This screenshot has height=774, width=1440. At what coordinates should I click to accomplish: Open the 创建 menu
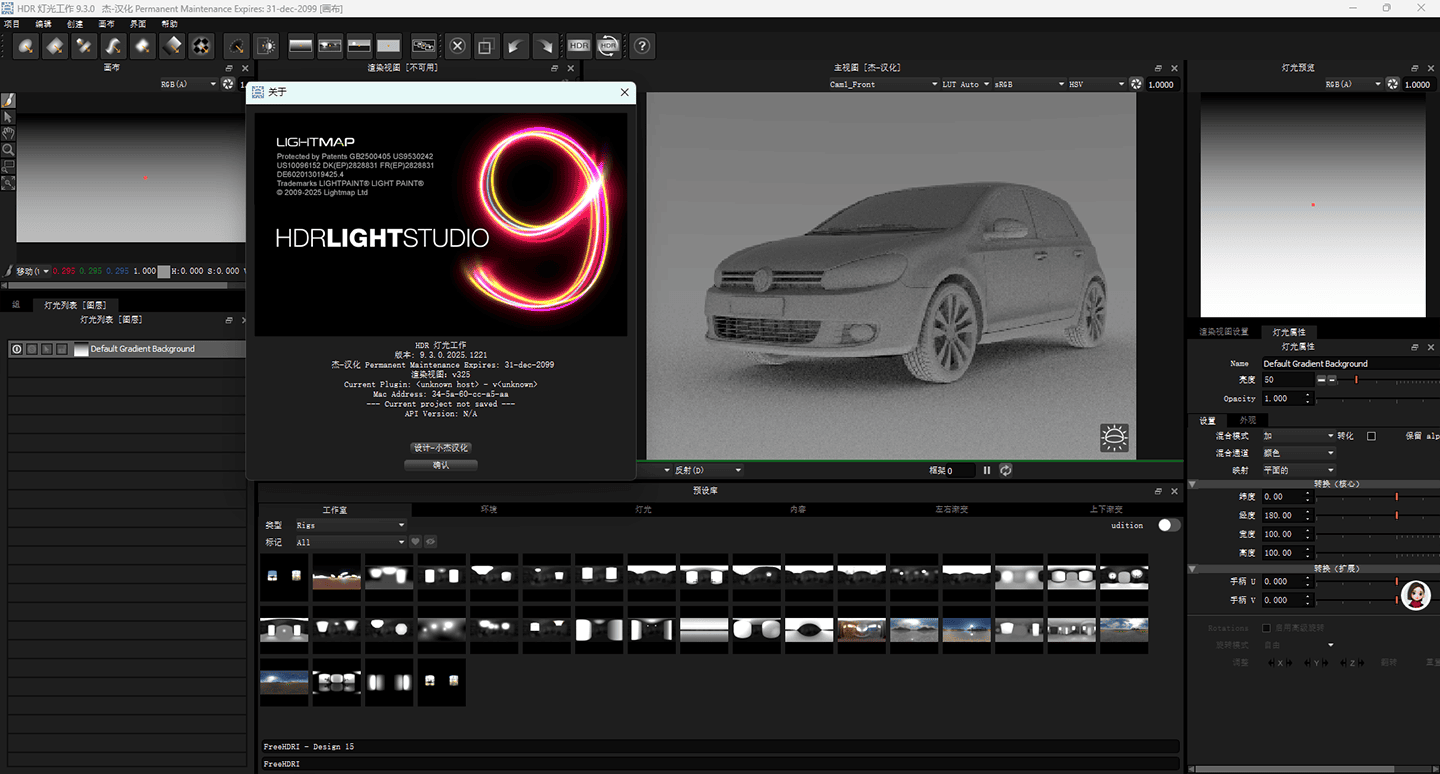coord(75,23)
